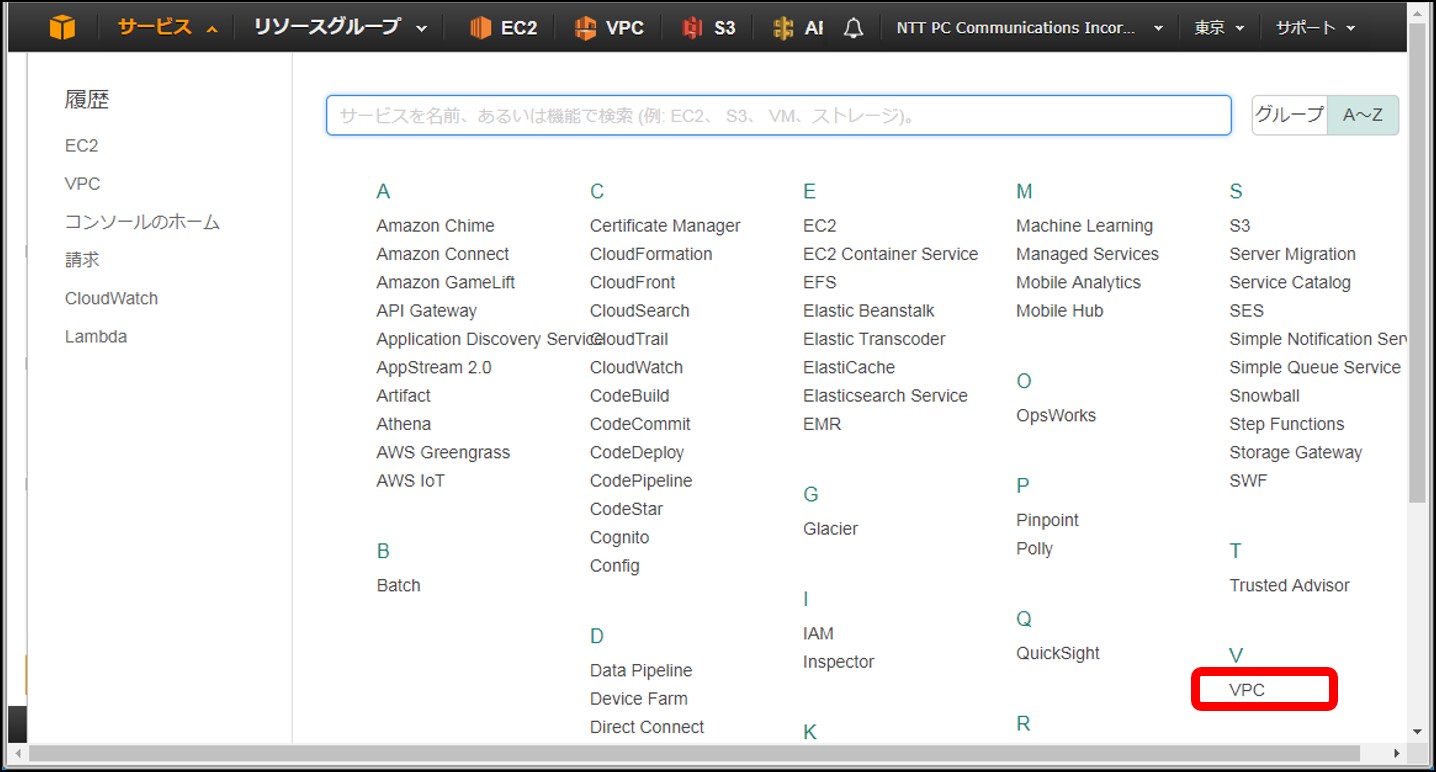Open Cognito service
This screenshot has width=1436, height=772.
[x=619, y=537]
